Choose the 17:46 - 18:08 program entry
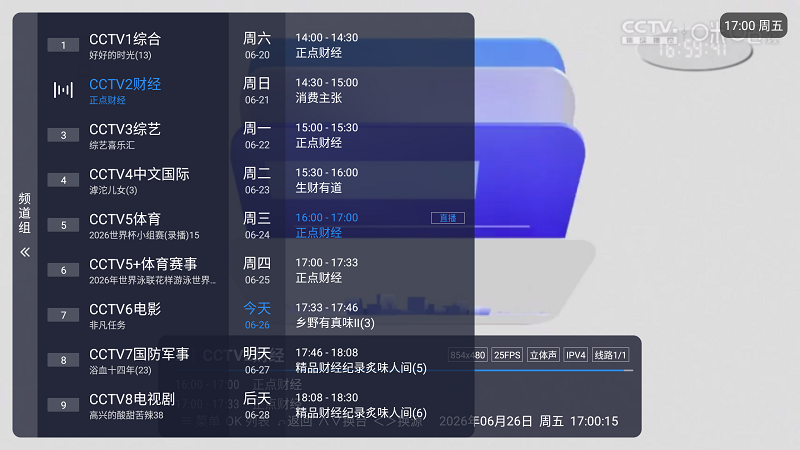Viewport: 800px width, 450px height. tap(380, 360)
